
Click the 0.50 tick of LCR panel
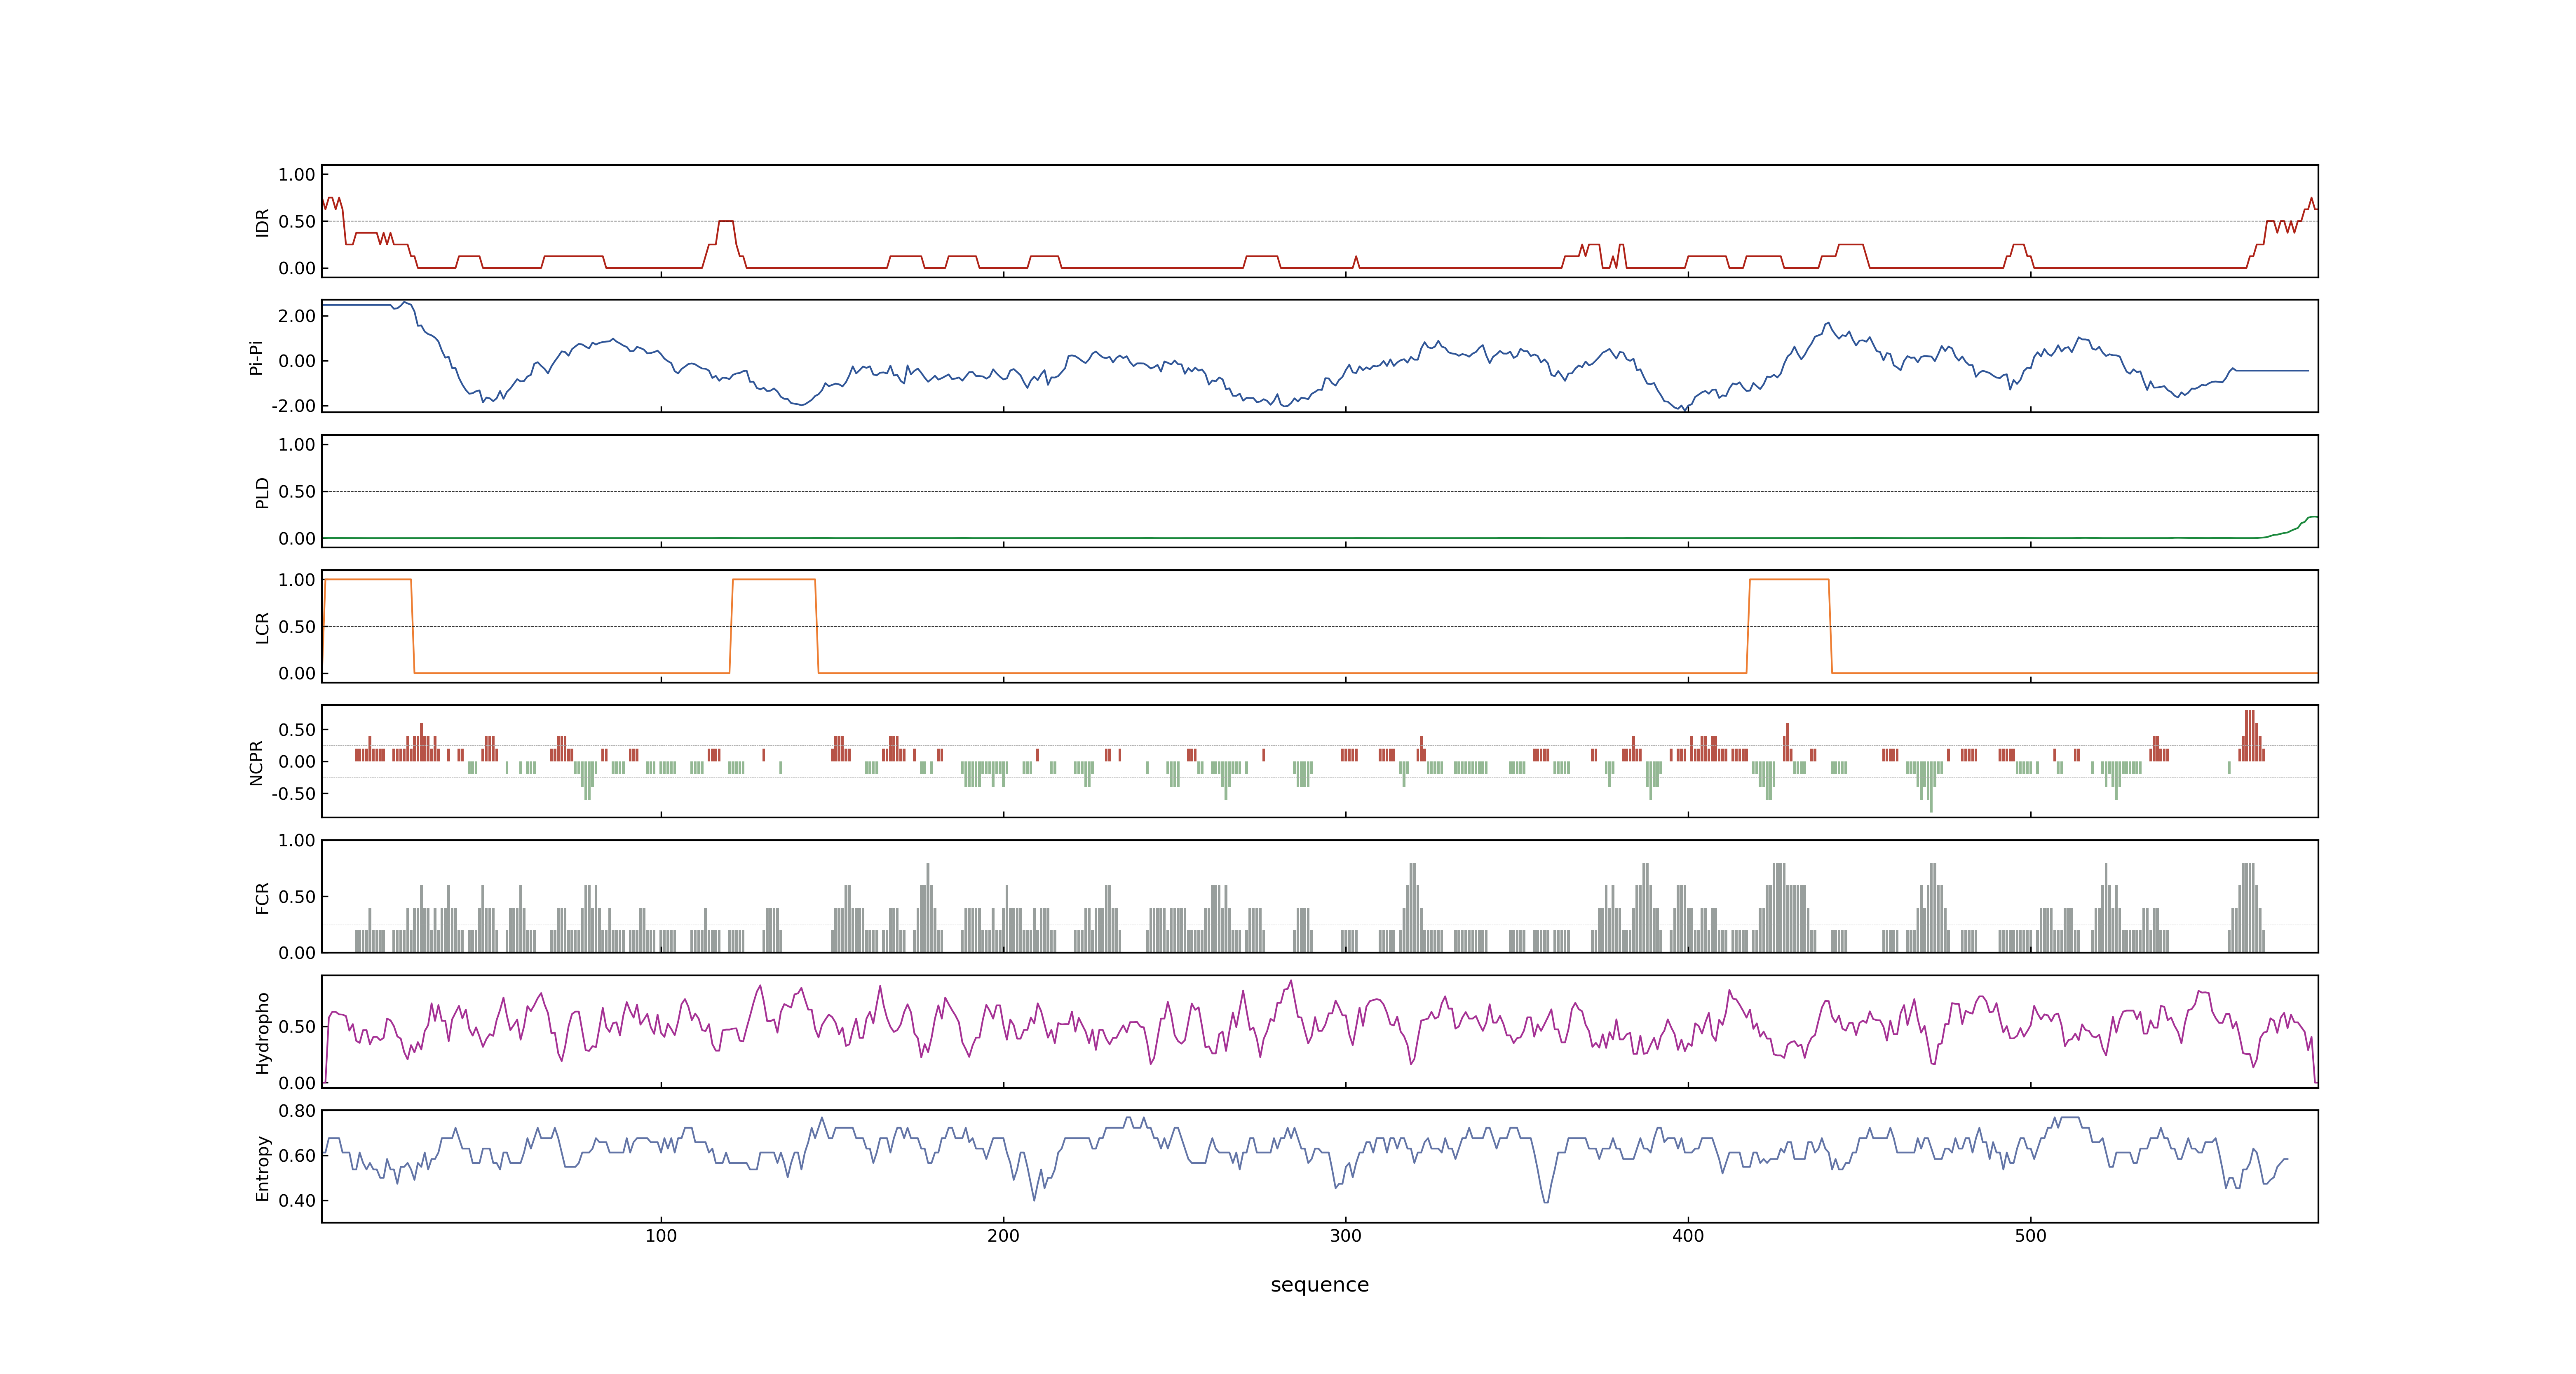[297, 627]
